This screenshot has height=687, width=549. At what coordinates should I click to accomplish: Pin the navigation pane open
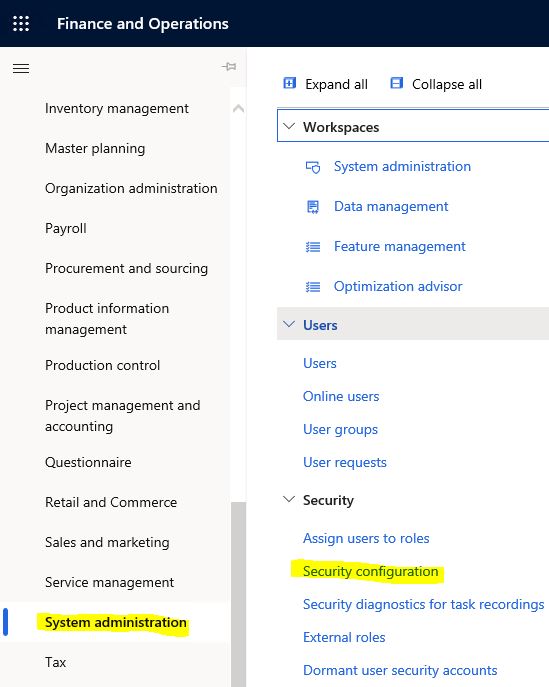pos(229,67)
